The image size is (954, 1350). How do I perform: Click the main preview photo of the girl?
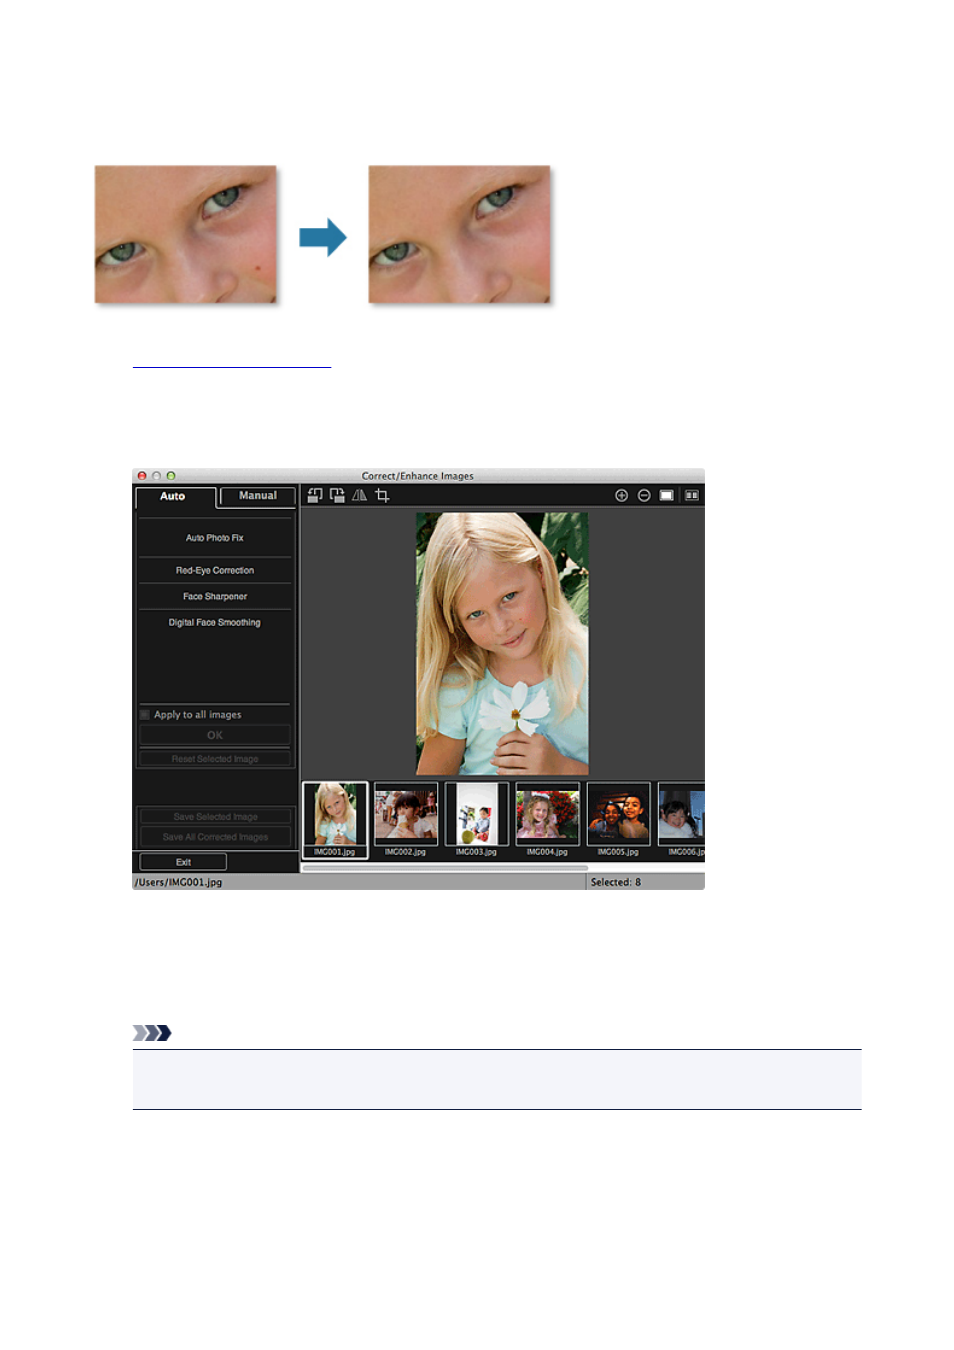pyautogui.click(x=502, y=644)
